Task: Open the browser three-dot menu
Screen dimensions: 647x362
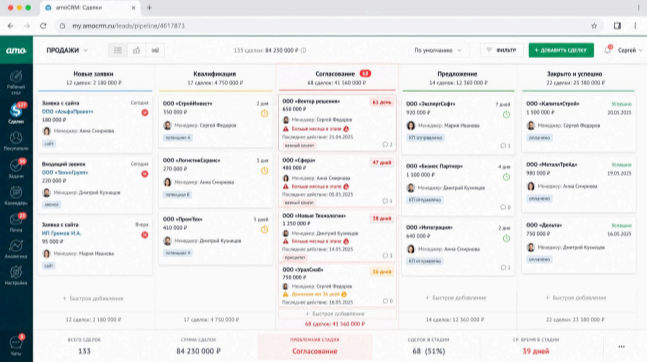Action: [x=635, y=26]
